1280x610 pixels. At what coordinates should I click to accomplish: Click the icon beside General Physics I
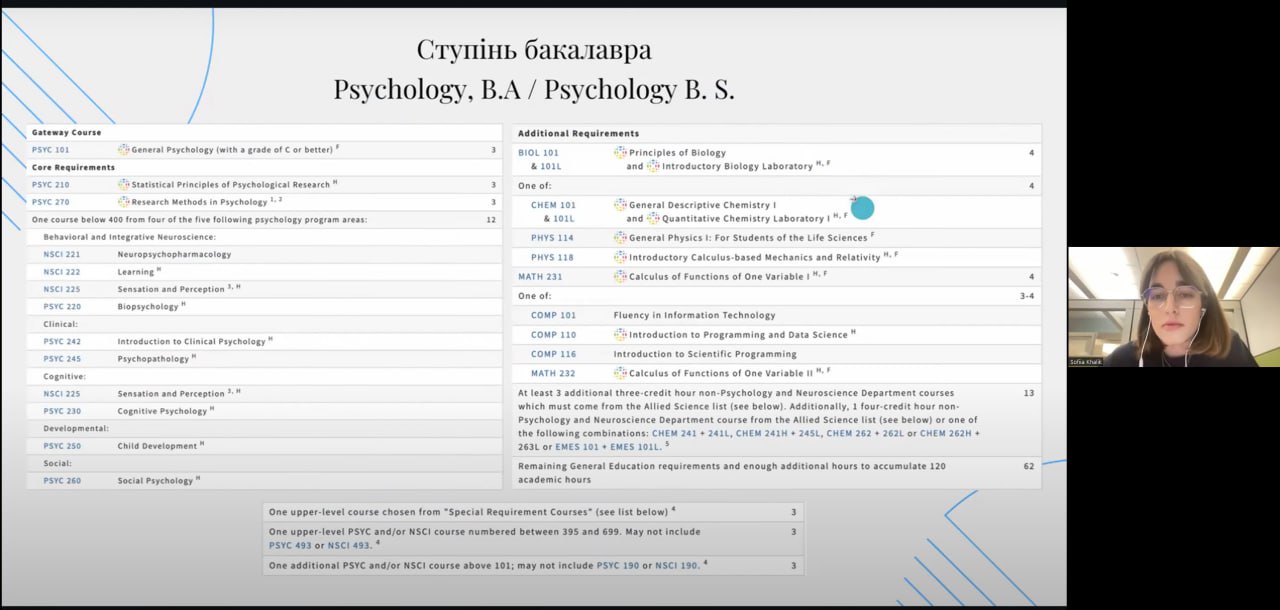tap(620, 238)
